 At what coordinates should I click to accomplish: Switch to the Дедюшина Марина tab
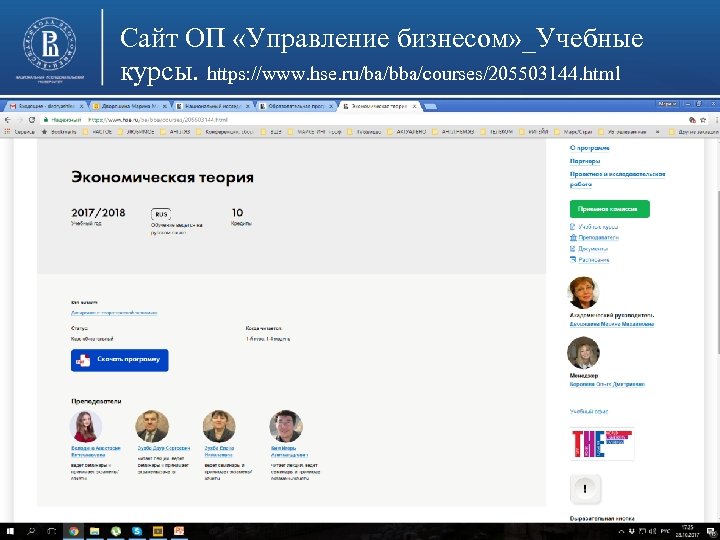[x=129, y=106]
